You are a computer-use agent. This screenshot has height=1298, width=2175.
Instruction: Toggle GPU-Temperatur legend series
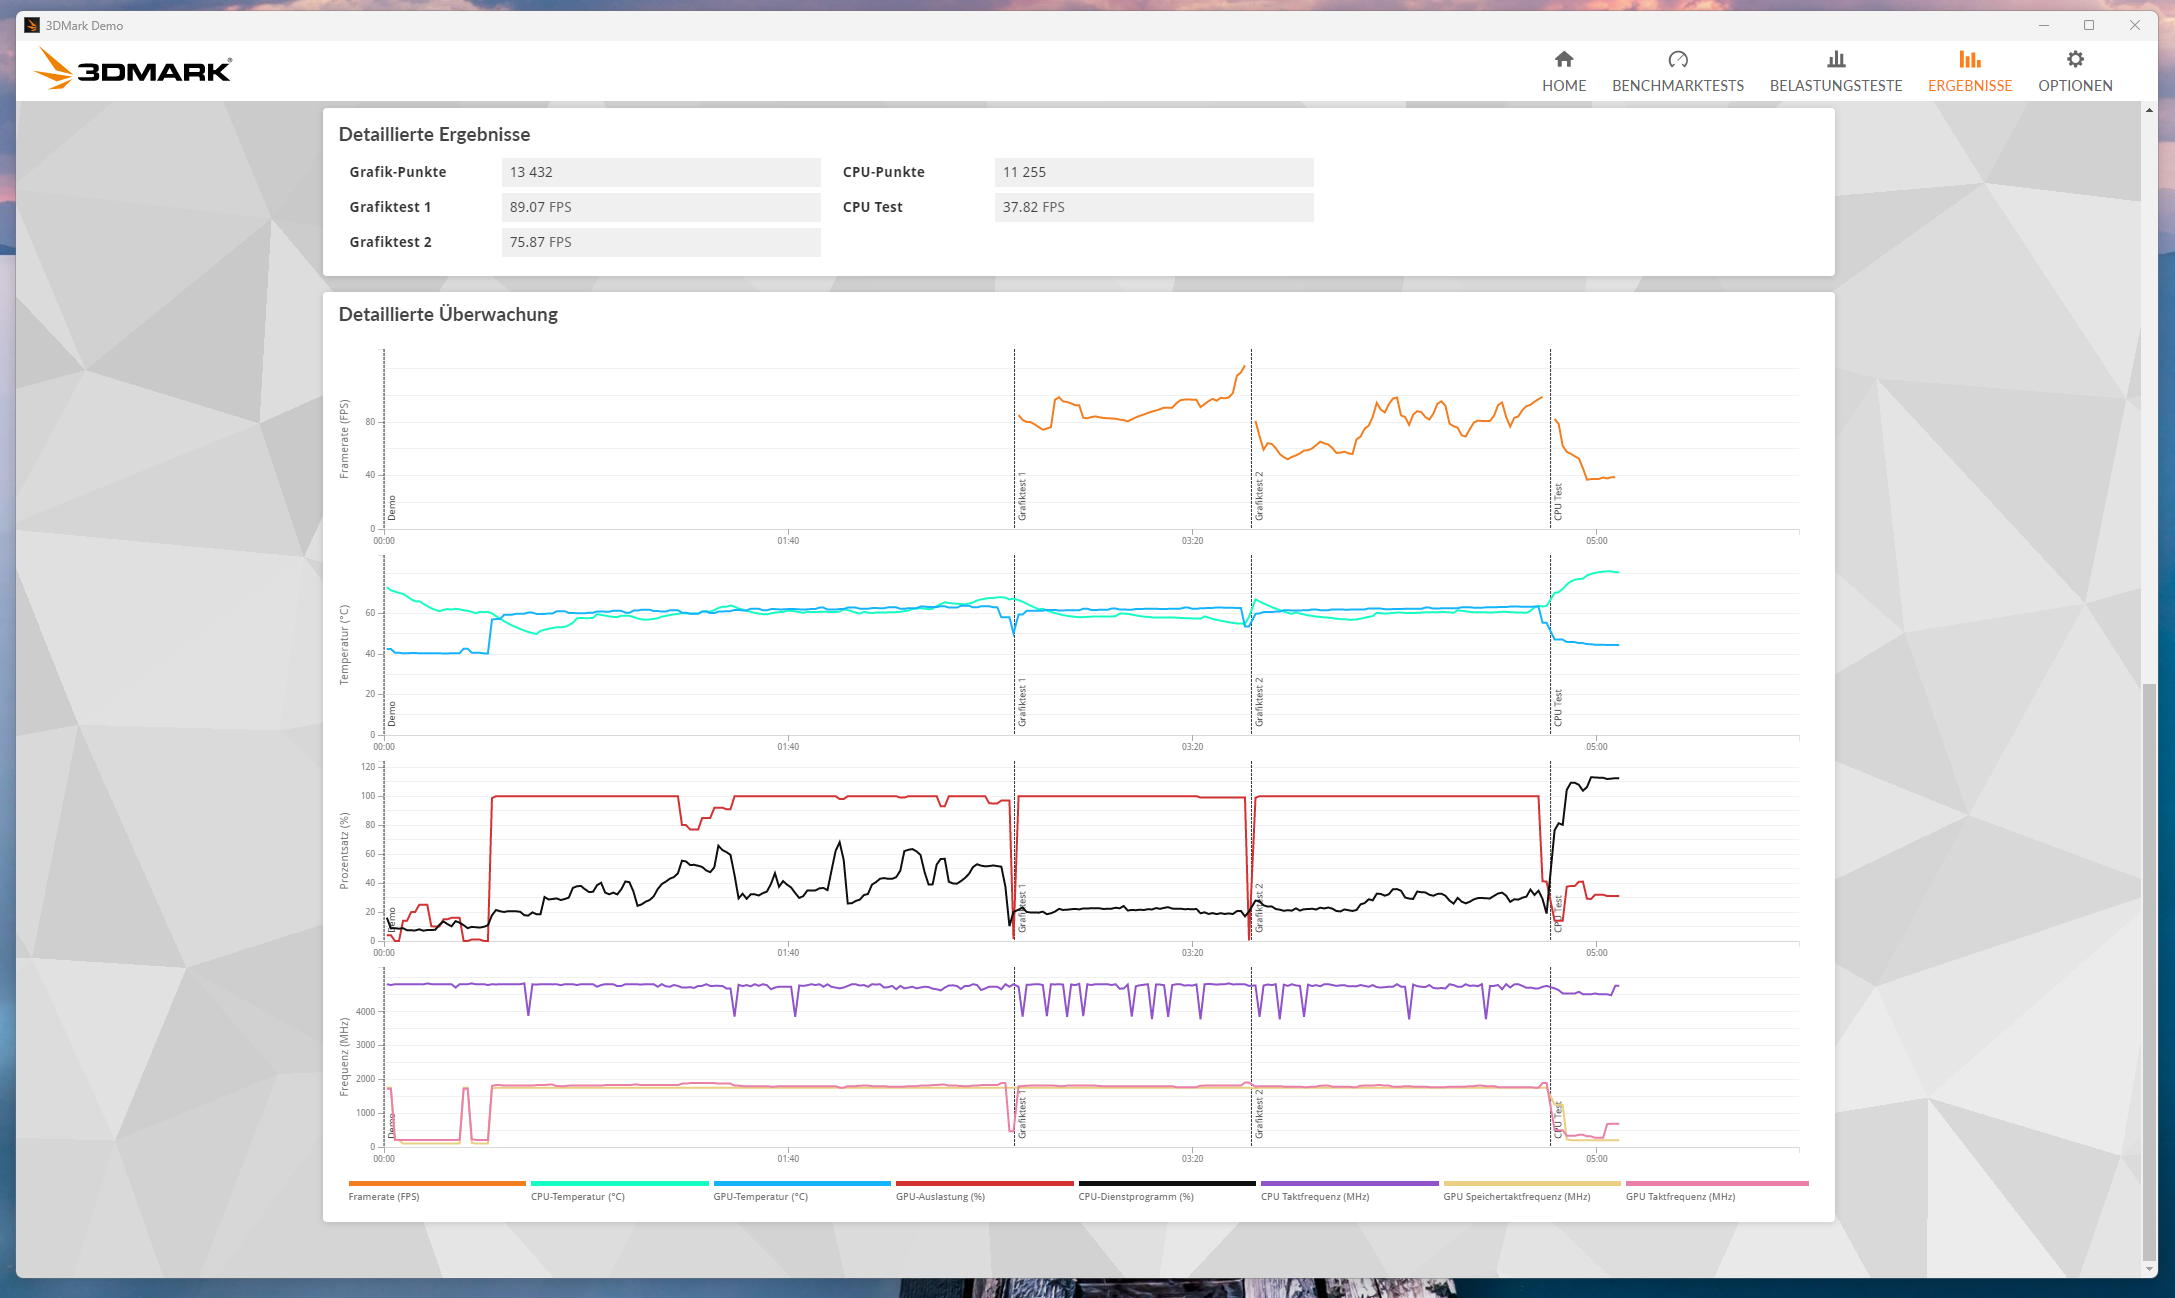pos(760,1196)
